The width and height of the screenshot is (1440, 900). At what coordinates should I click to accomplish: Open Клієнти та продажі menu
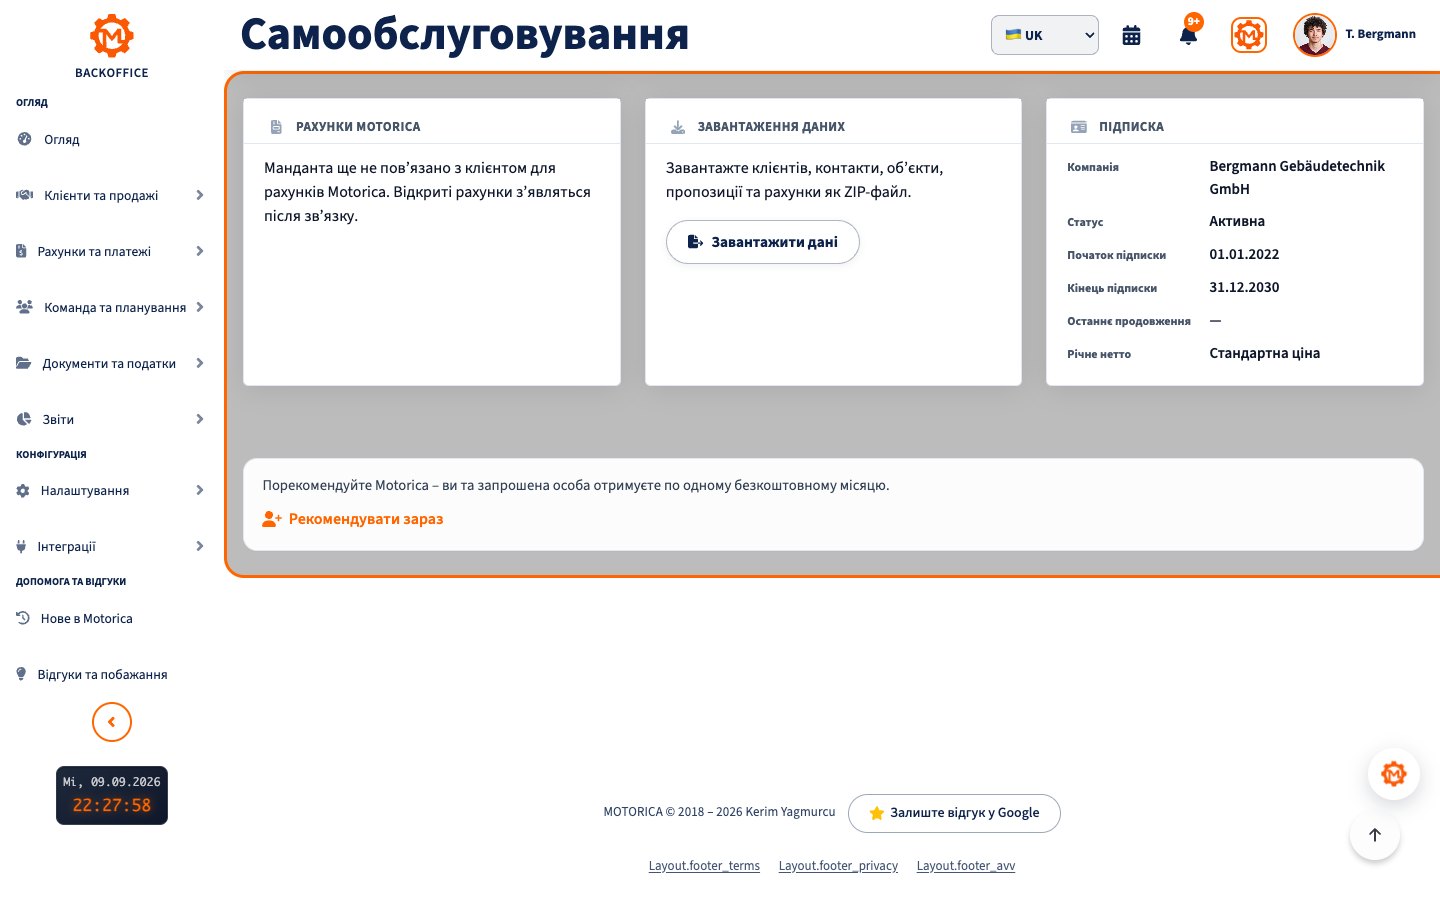(x=101, y=195)
